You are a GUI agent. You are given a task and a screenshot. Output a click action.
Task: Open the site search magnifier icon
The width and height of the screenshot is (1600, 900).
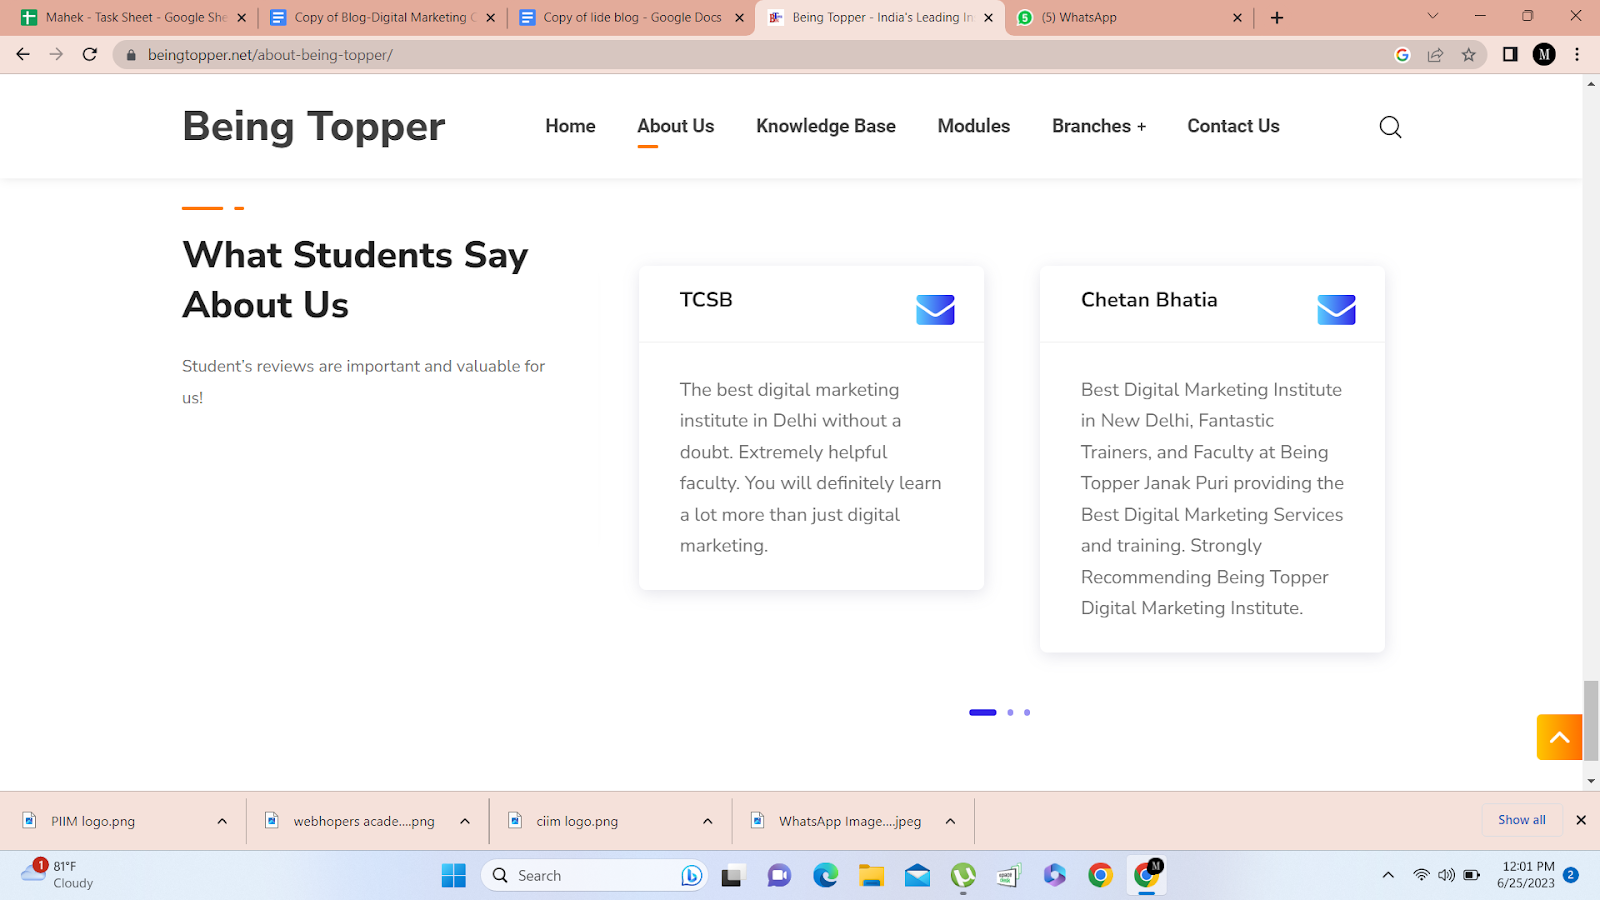tap(1390, 127)
